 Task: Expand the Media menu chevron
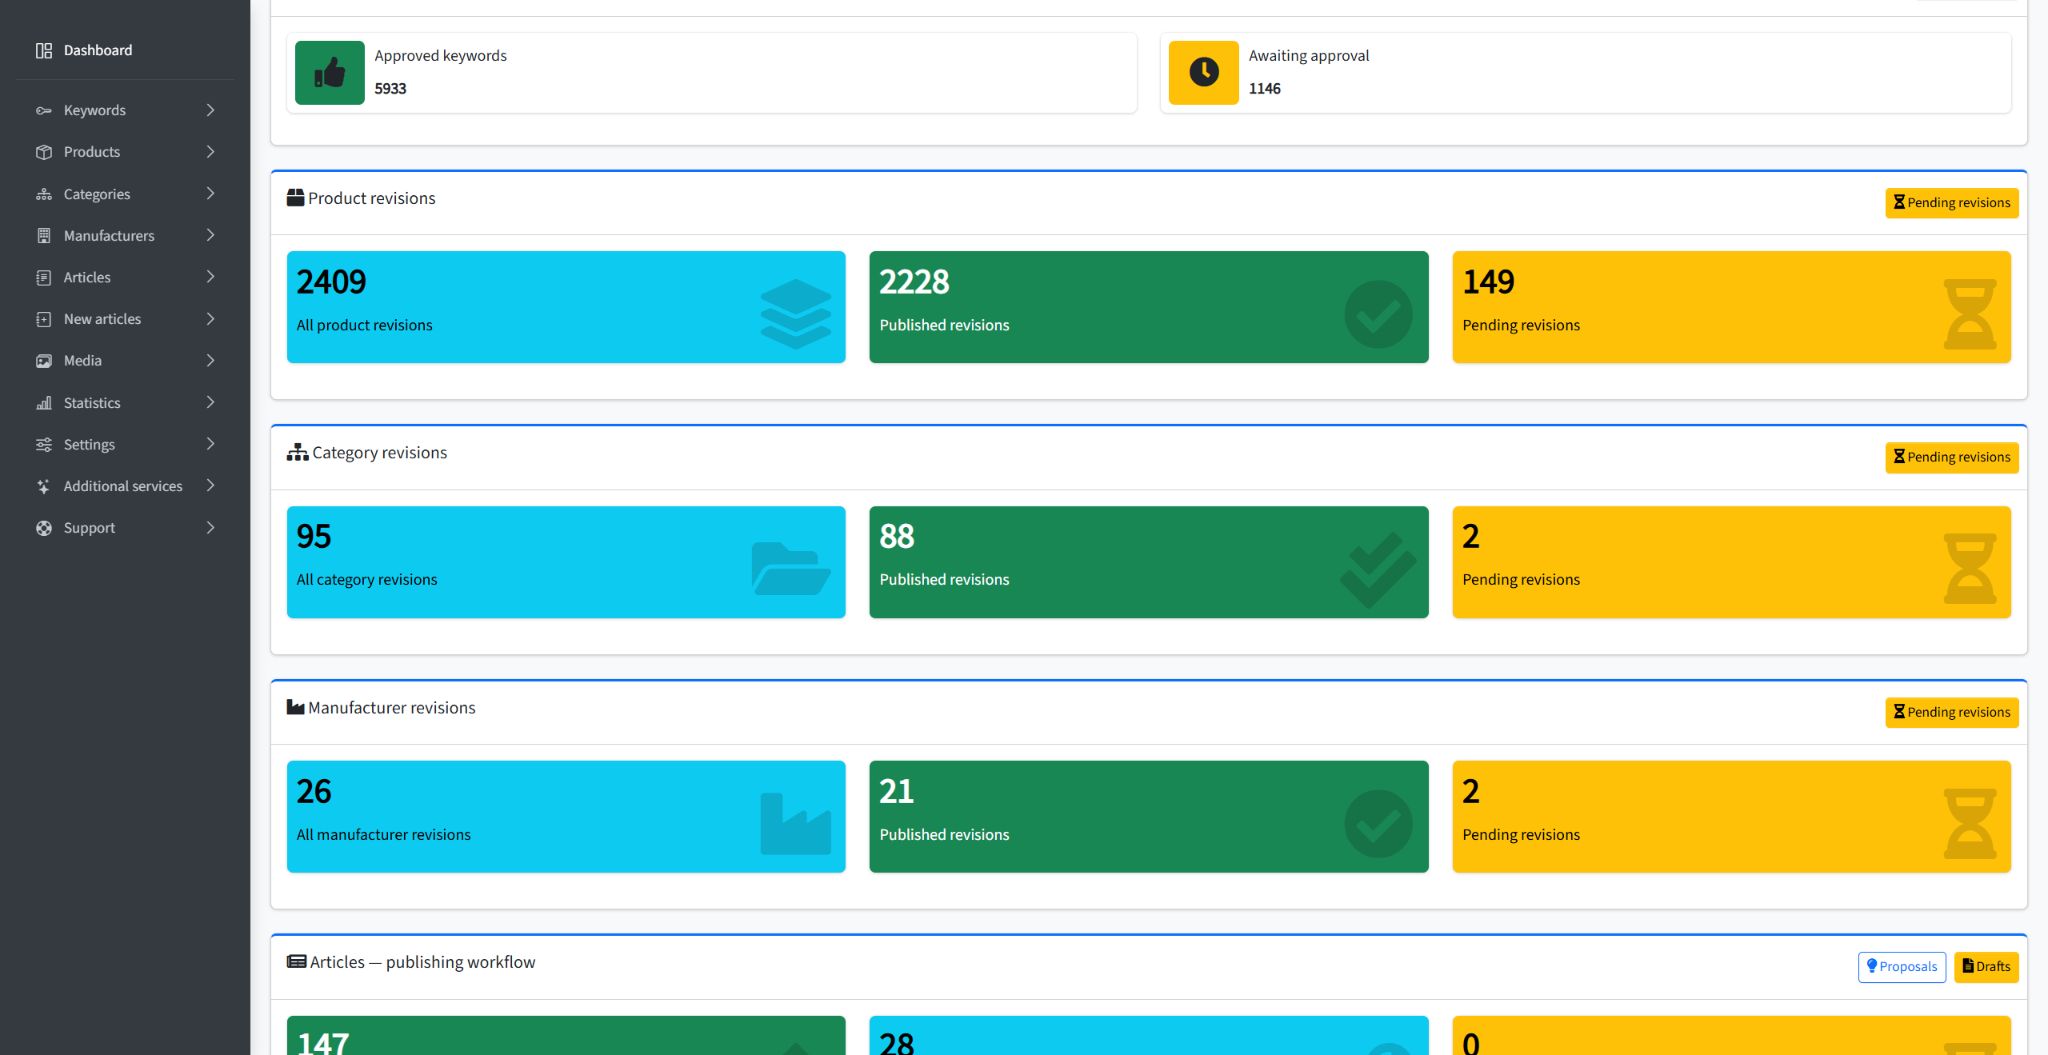click(210, 361)
